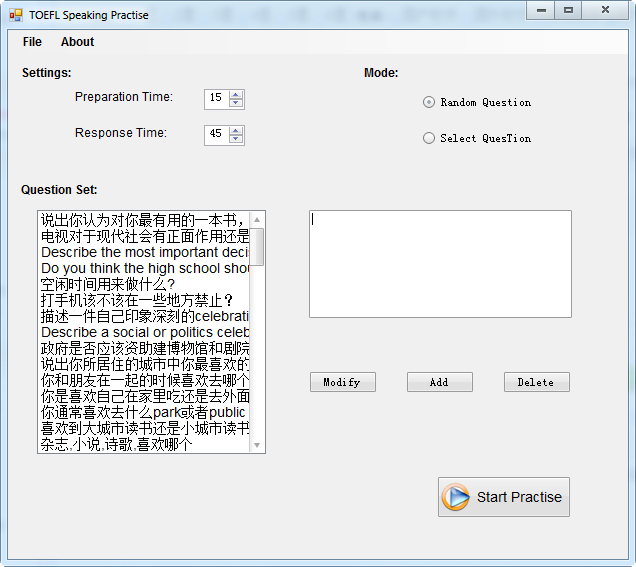
Task: Open the File menu
Action: pos(32,42)
